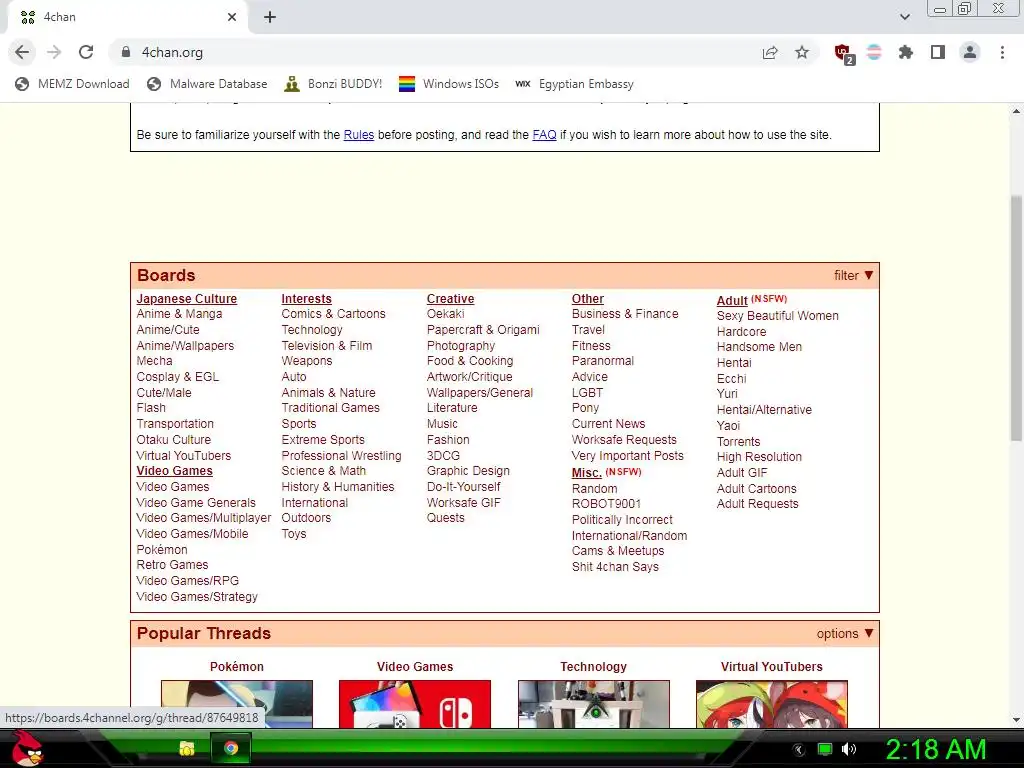Open the Graphic Design board
Image resolution: width=1024 pixels, height=768 pixels.
(x=468, y=471)
